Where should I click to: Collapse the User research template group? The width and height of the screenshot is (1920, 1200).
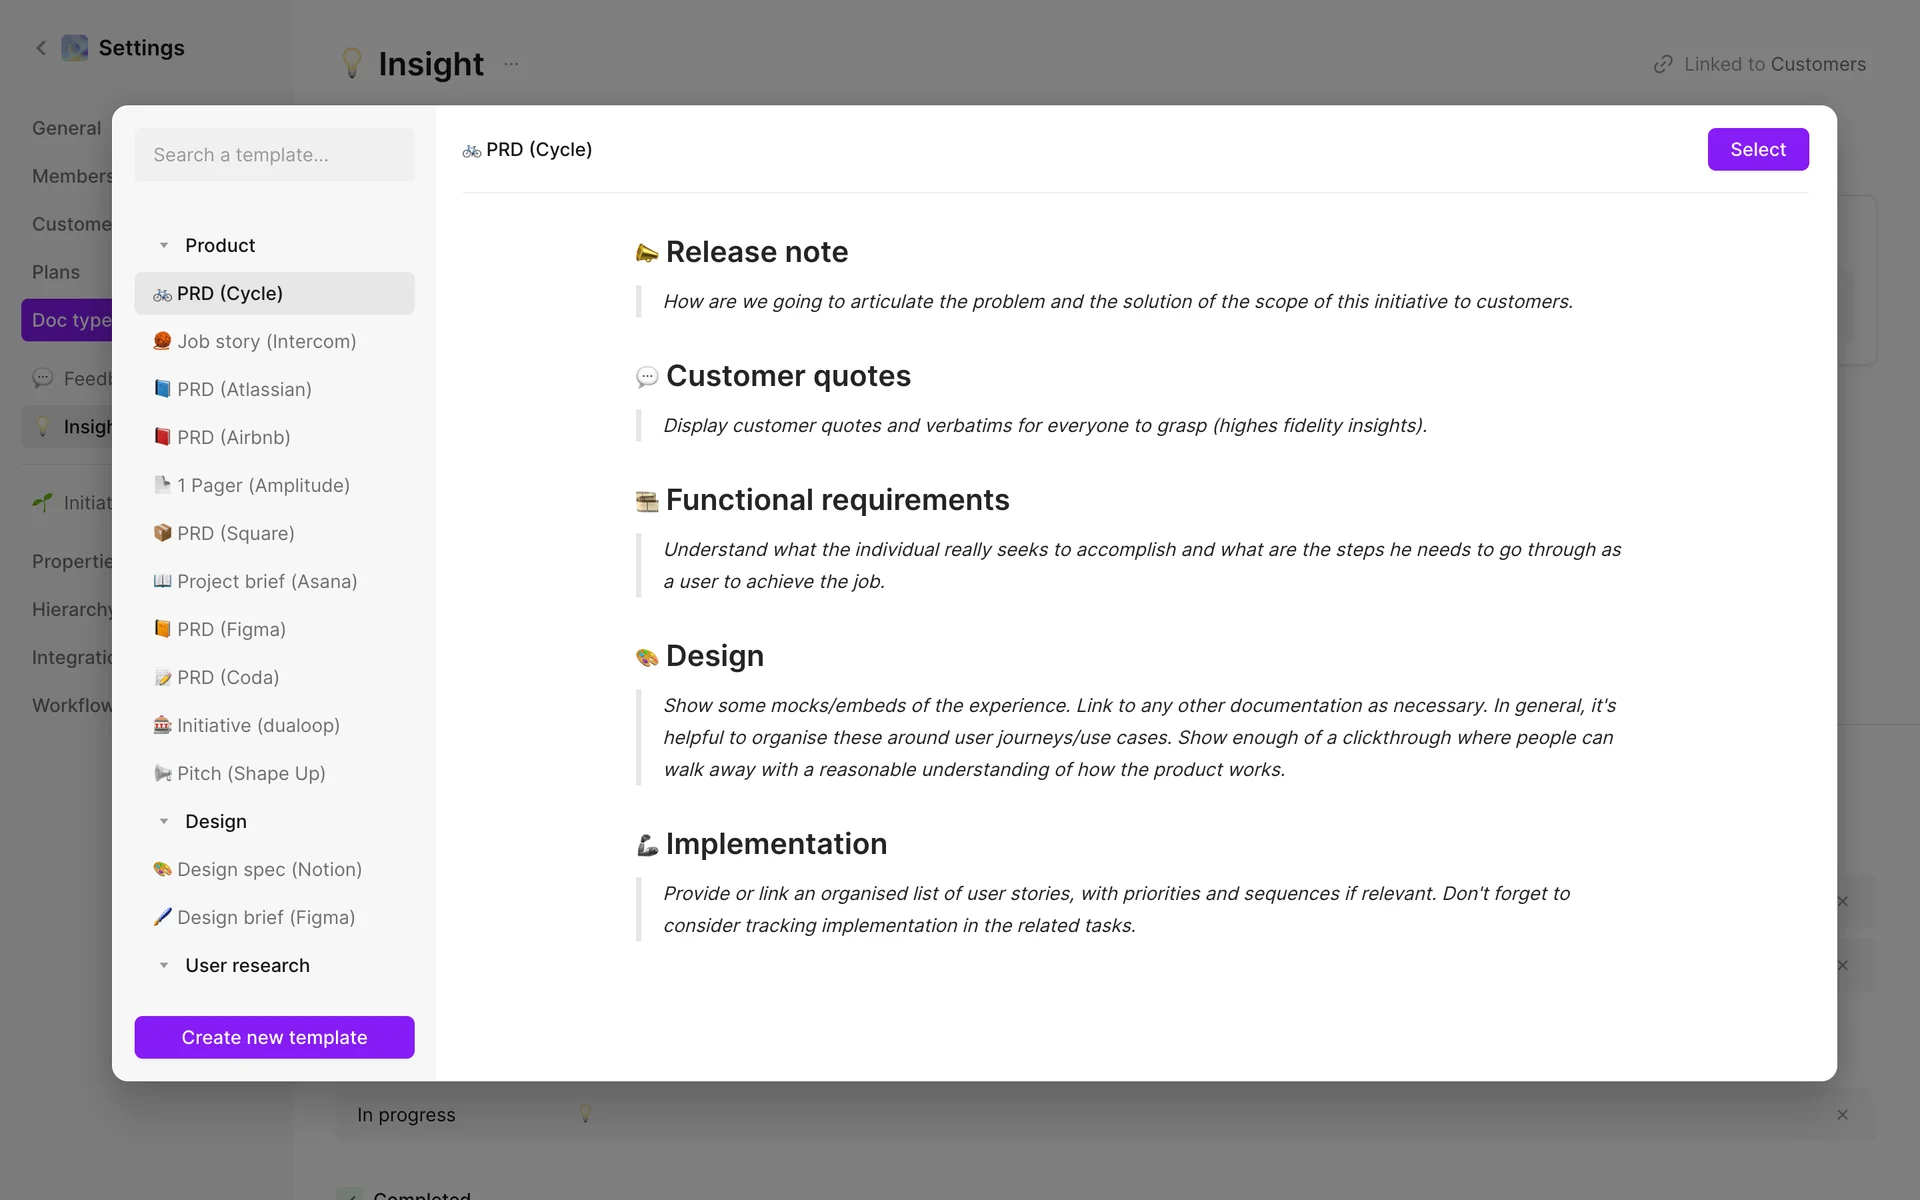(x=164, y=966)
